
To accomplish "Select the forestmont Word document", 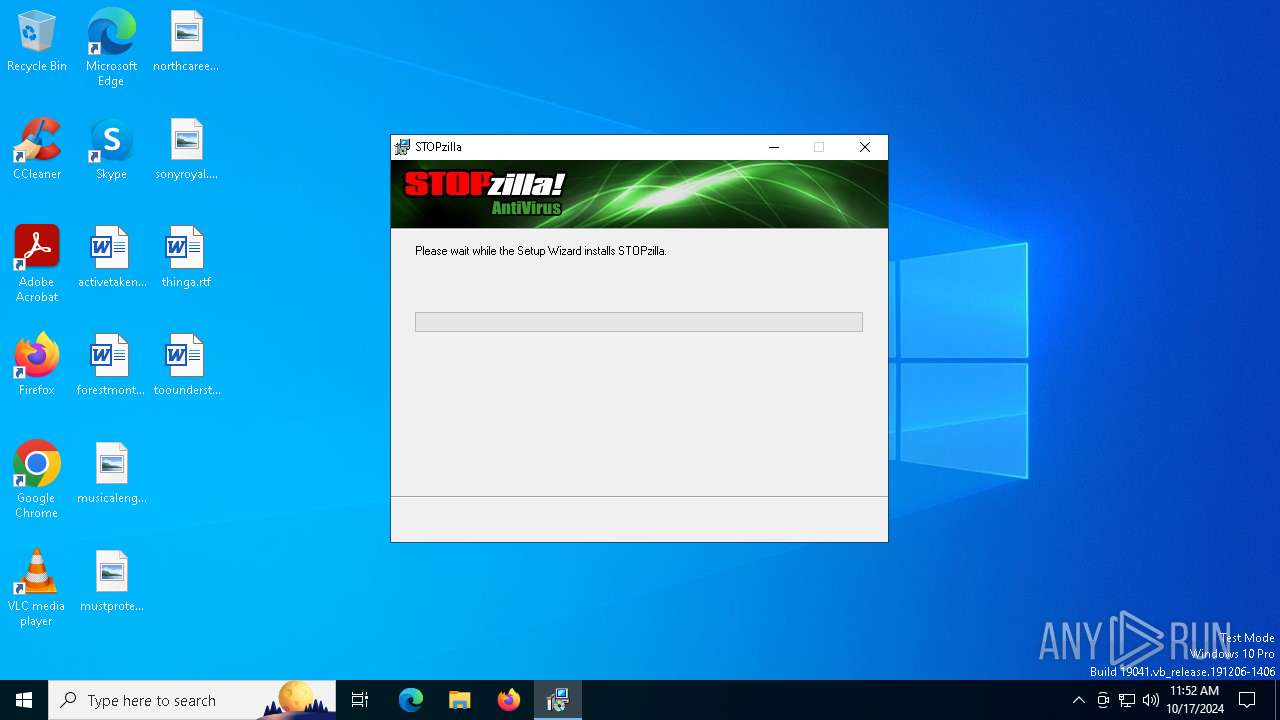I will click(111, 366).
